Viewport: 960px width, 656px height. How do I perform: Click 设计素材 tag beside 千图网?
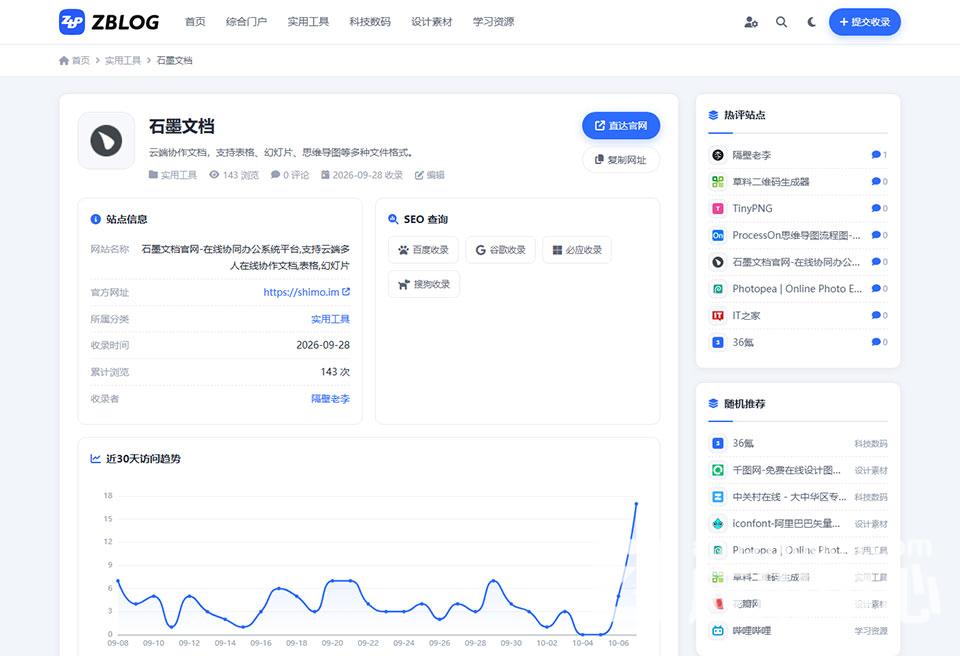871,470
